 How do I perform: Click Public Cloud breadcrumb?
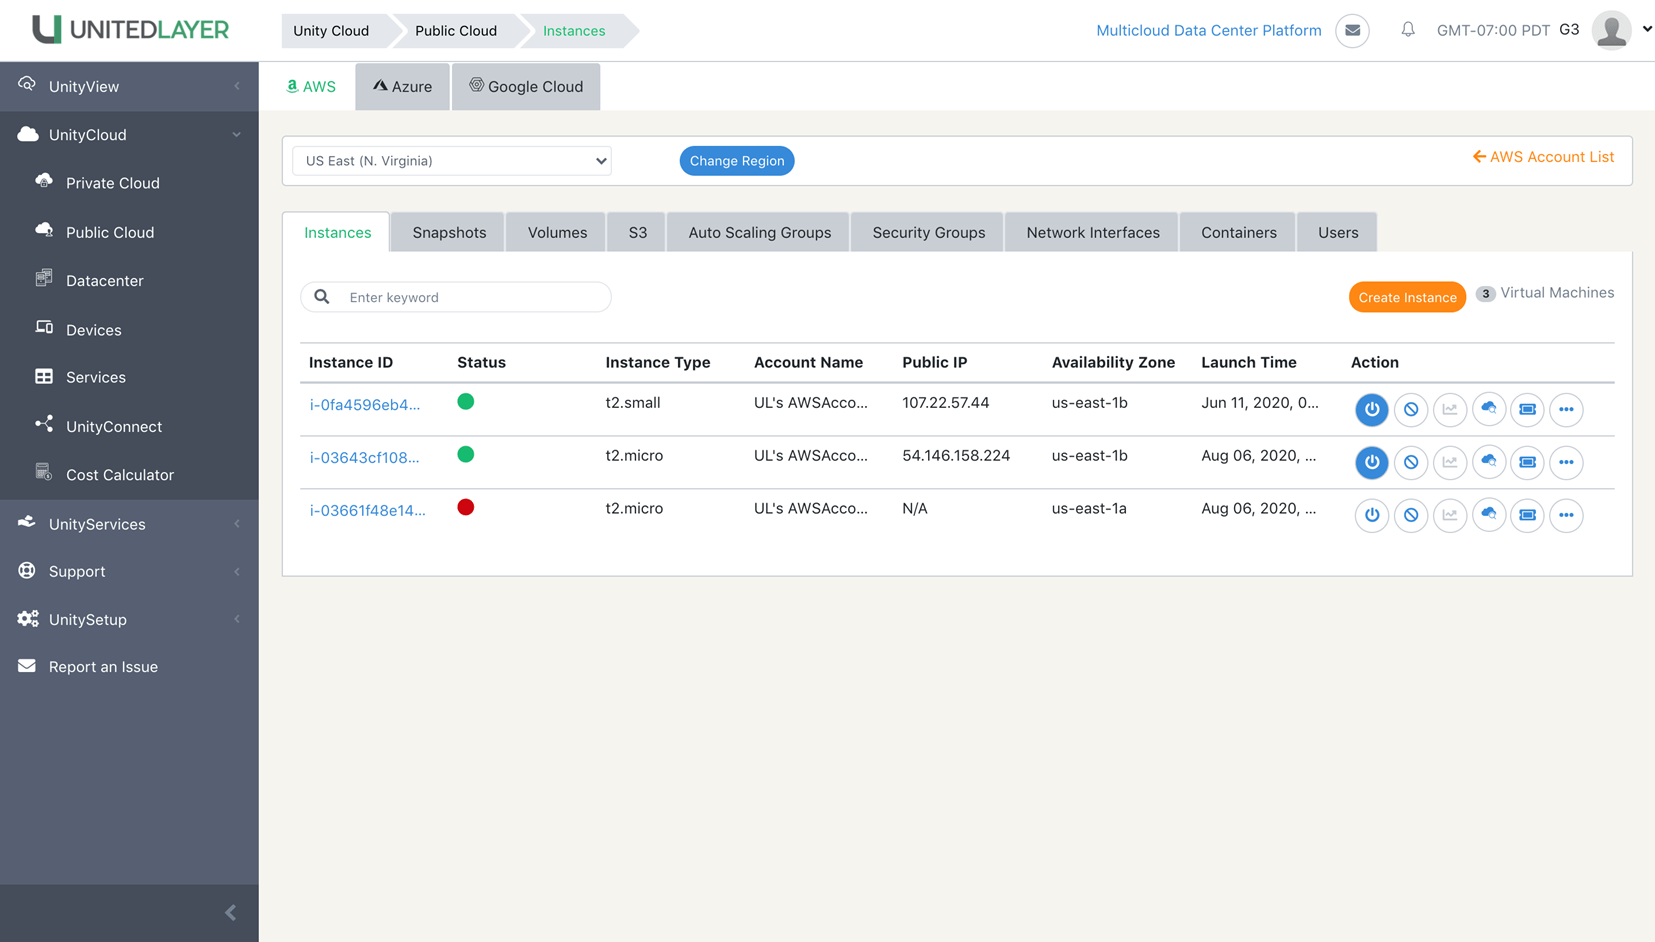click(456, 31)
